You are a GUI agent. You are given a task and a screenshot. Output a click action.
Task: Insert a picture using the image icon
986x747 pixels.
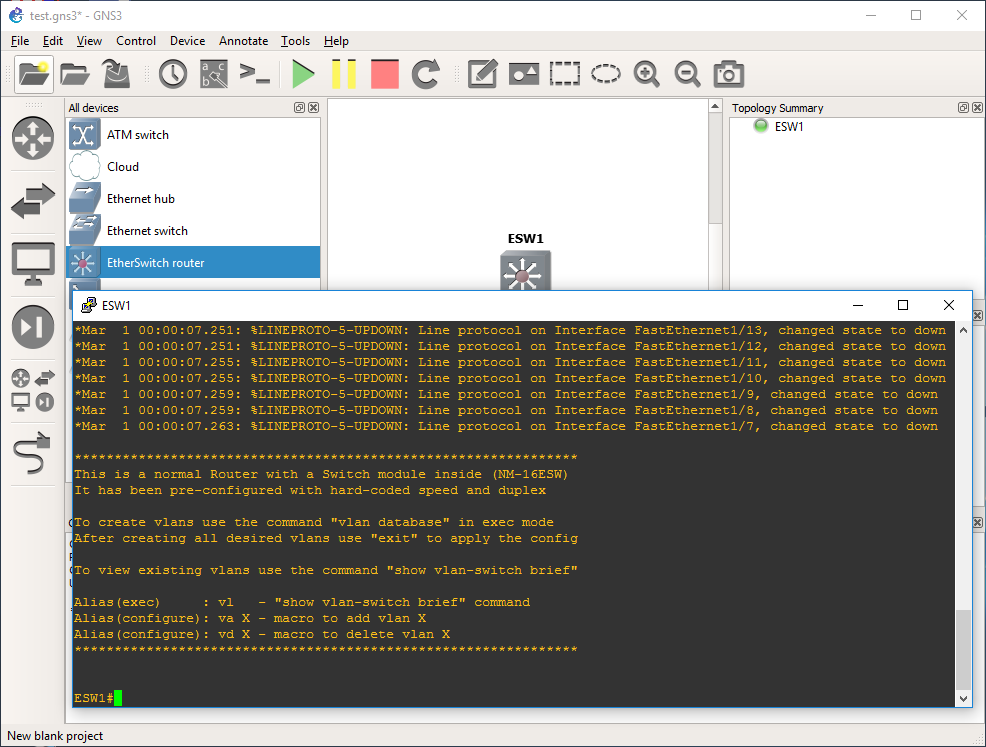pyautogui.click(x=524, y=74)
